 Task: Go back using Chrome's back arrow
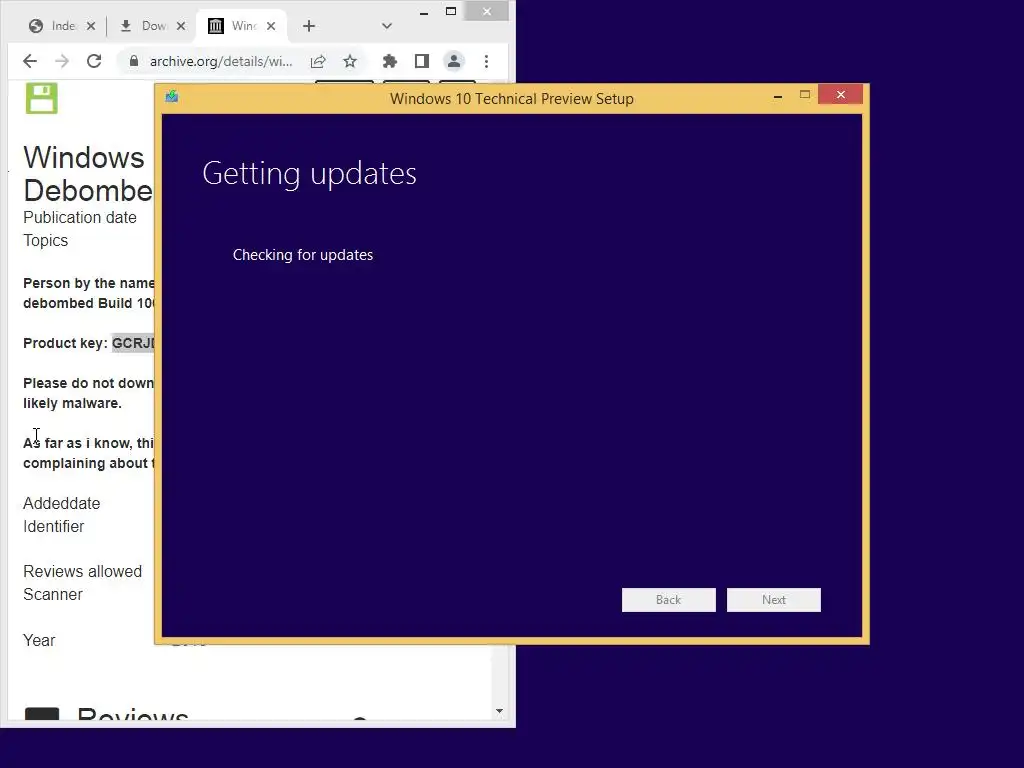click(x=30, y=61)
